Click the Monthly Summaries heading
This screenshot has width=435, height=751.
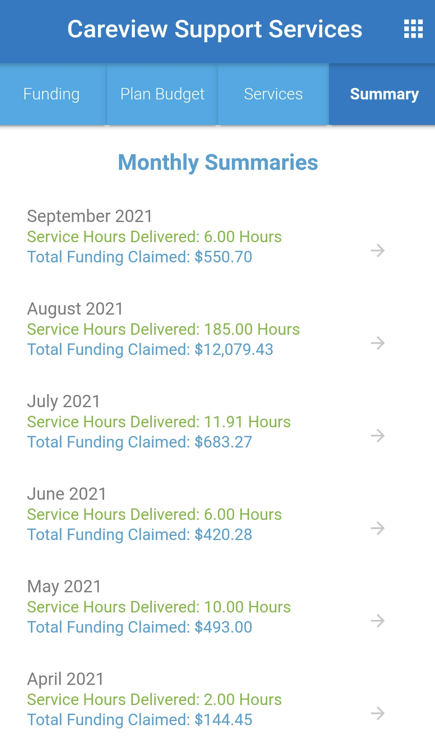tap(218, 163)
